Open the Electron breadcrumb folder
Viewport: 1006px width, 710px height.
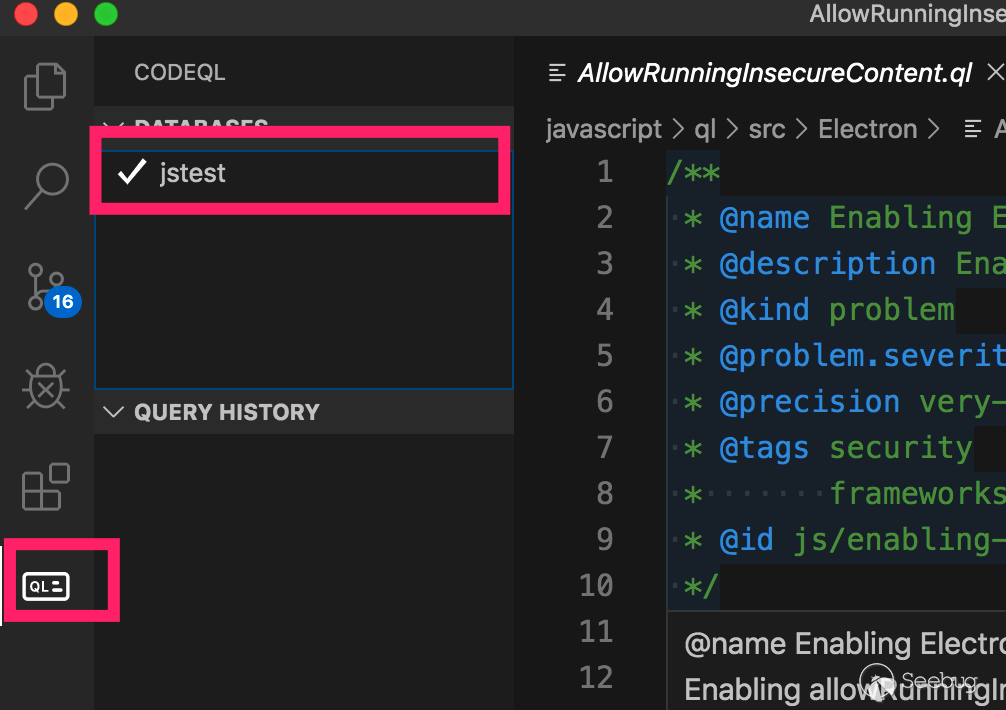867,129
